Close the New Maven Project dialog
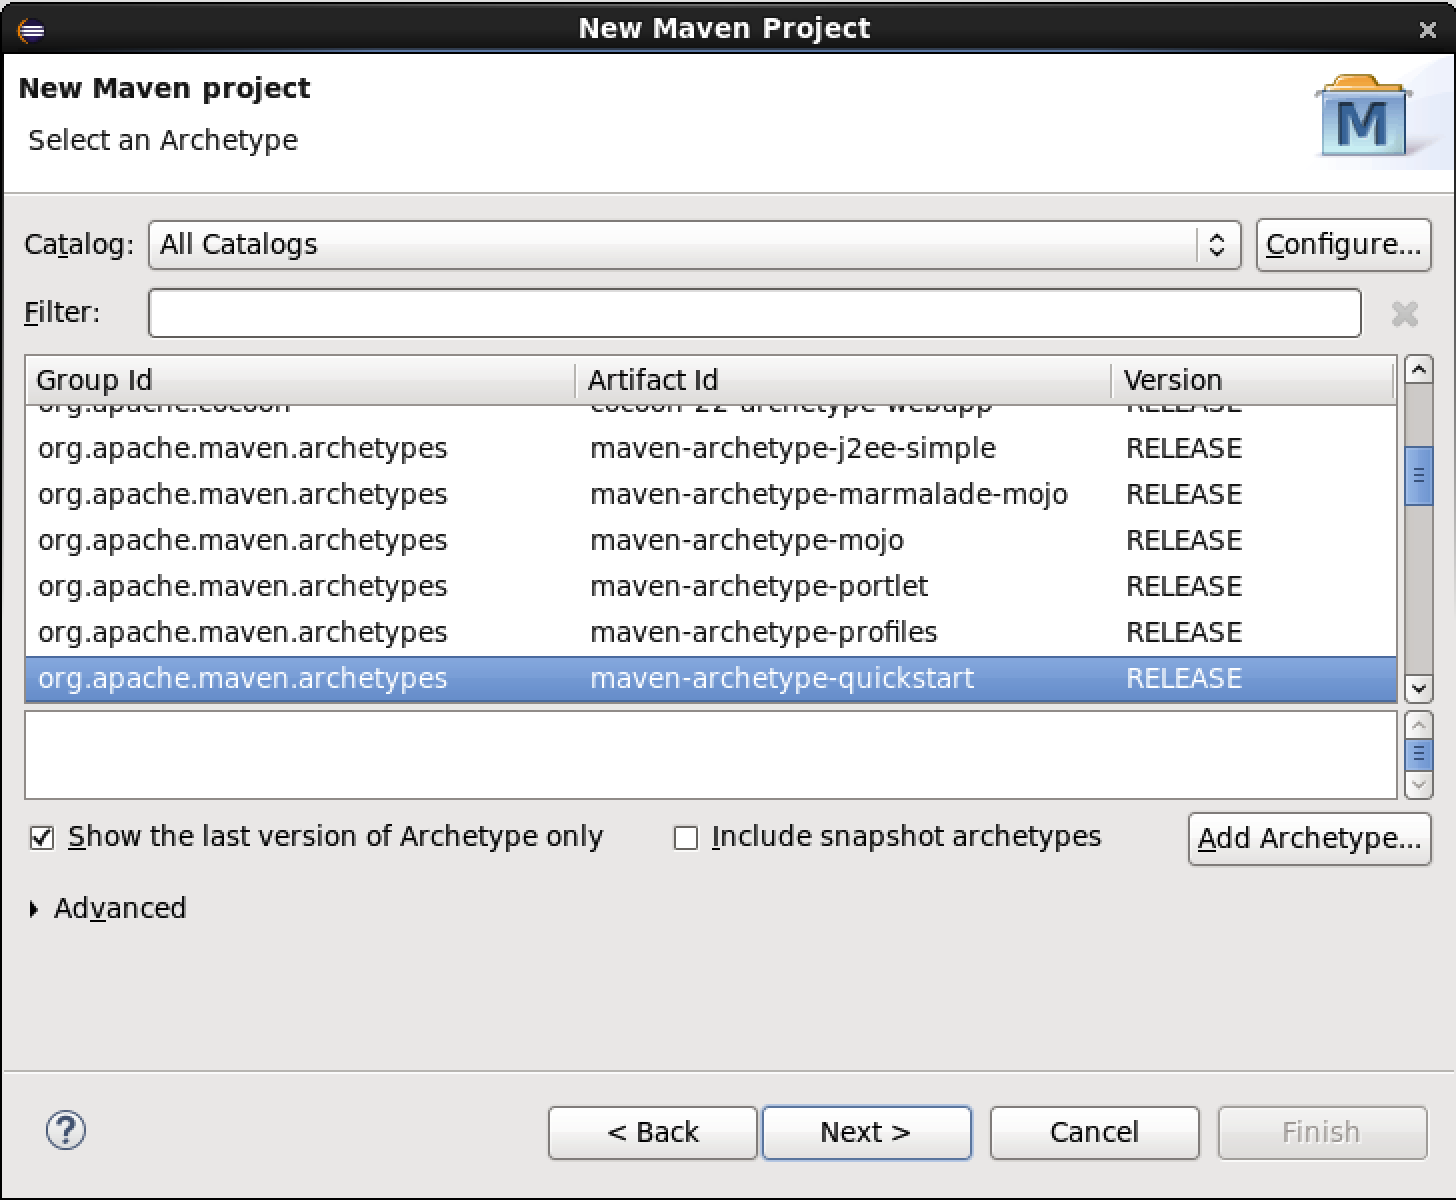Screen dimensions: 1456x1200 1427,30
